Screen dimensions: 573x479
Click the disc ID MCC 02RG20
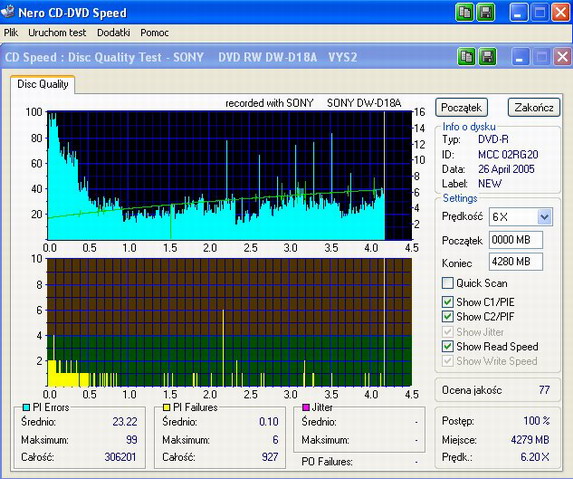point(508,155)
